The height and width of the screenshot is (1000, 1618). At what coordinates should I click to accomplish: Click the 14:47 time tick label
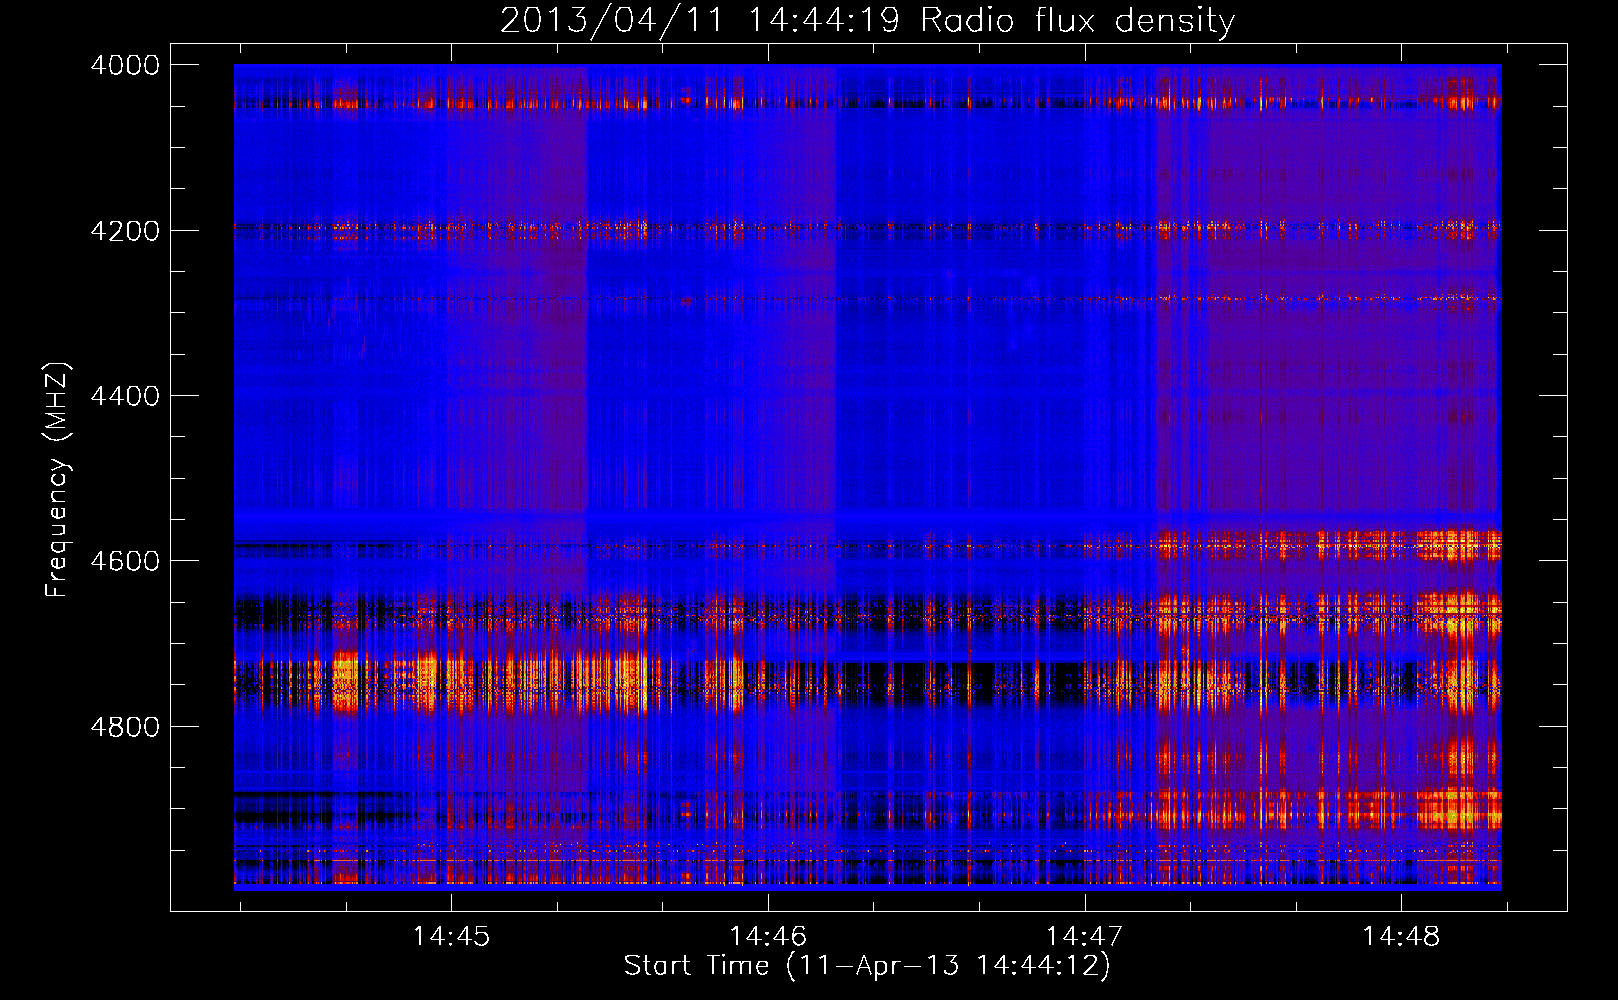coord(1085,937)
